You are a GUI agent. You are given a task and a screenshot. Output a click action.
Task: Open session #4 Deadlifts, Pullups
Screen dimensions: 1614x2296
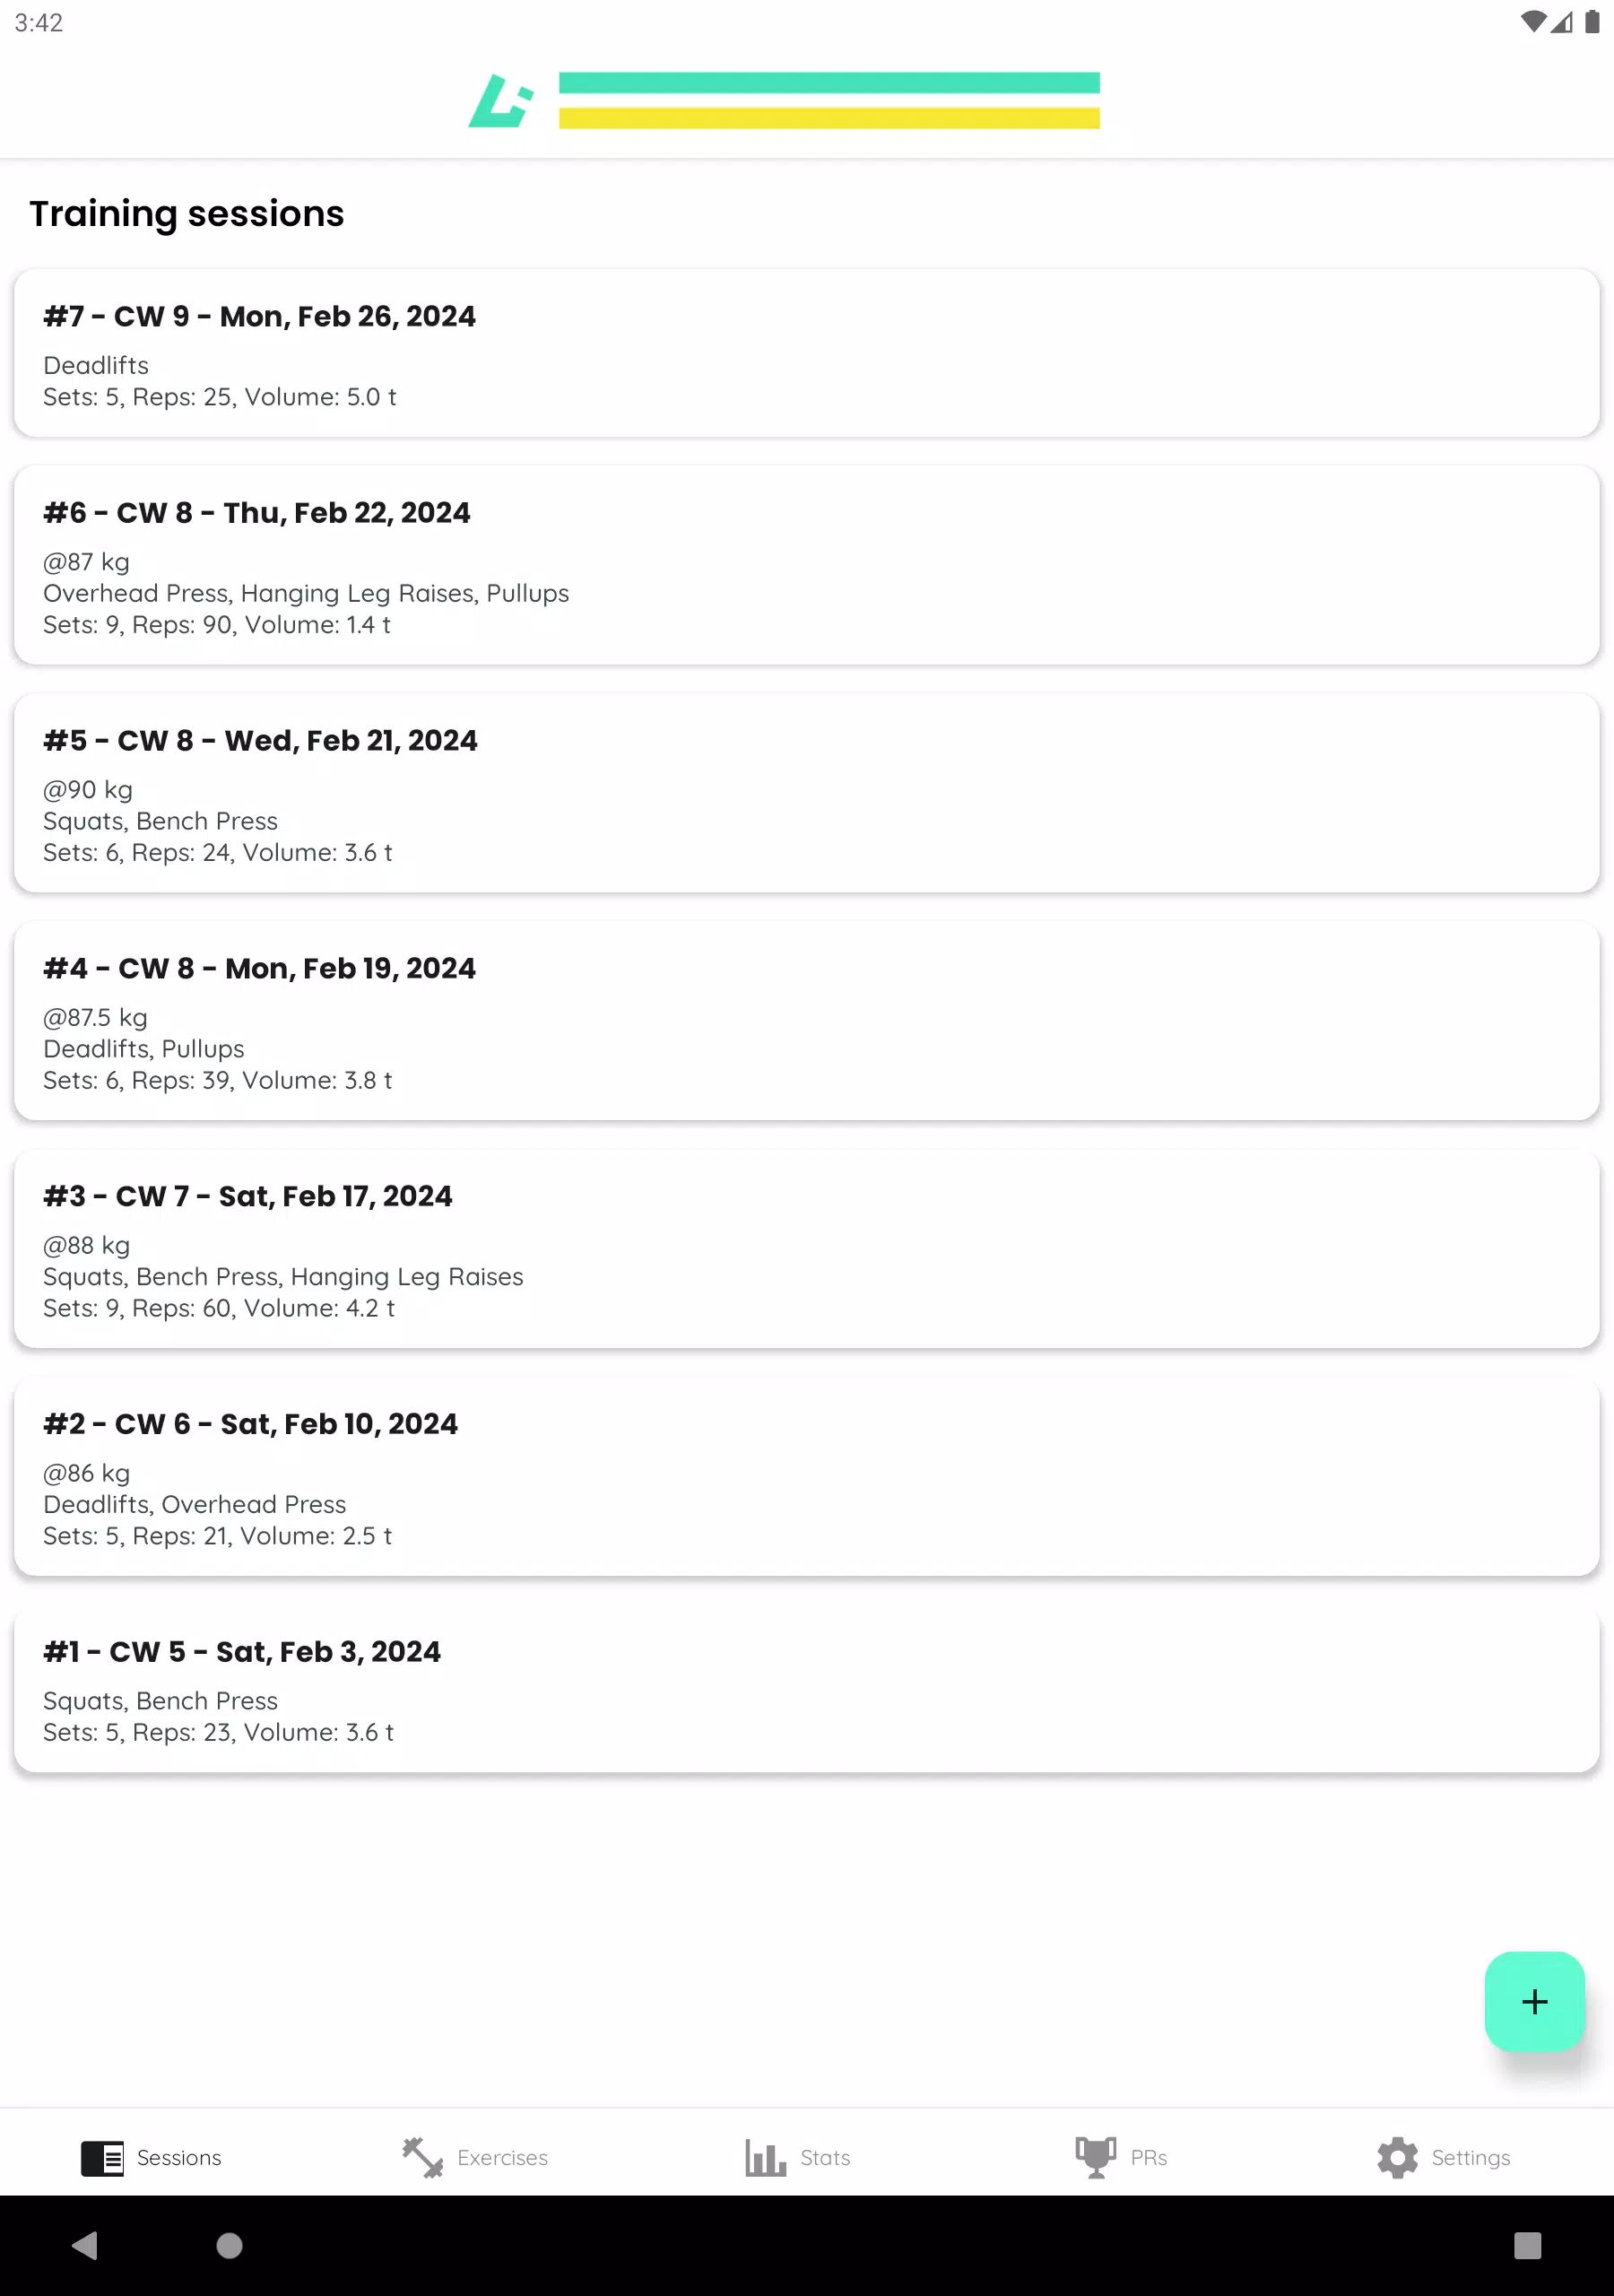click(x=806, y=1020)
